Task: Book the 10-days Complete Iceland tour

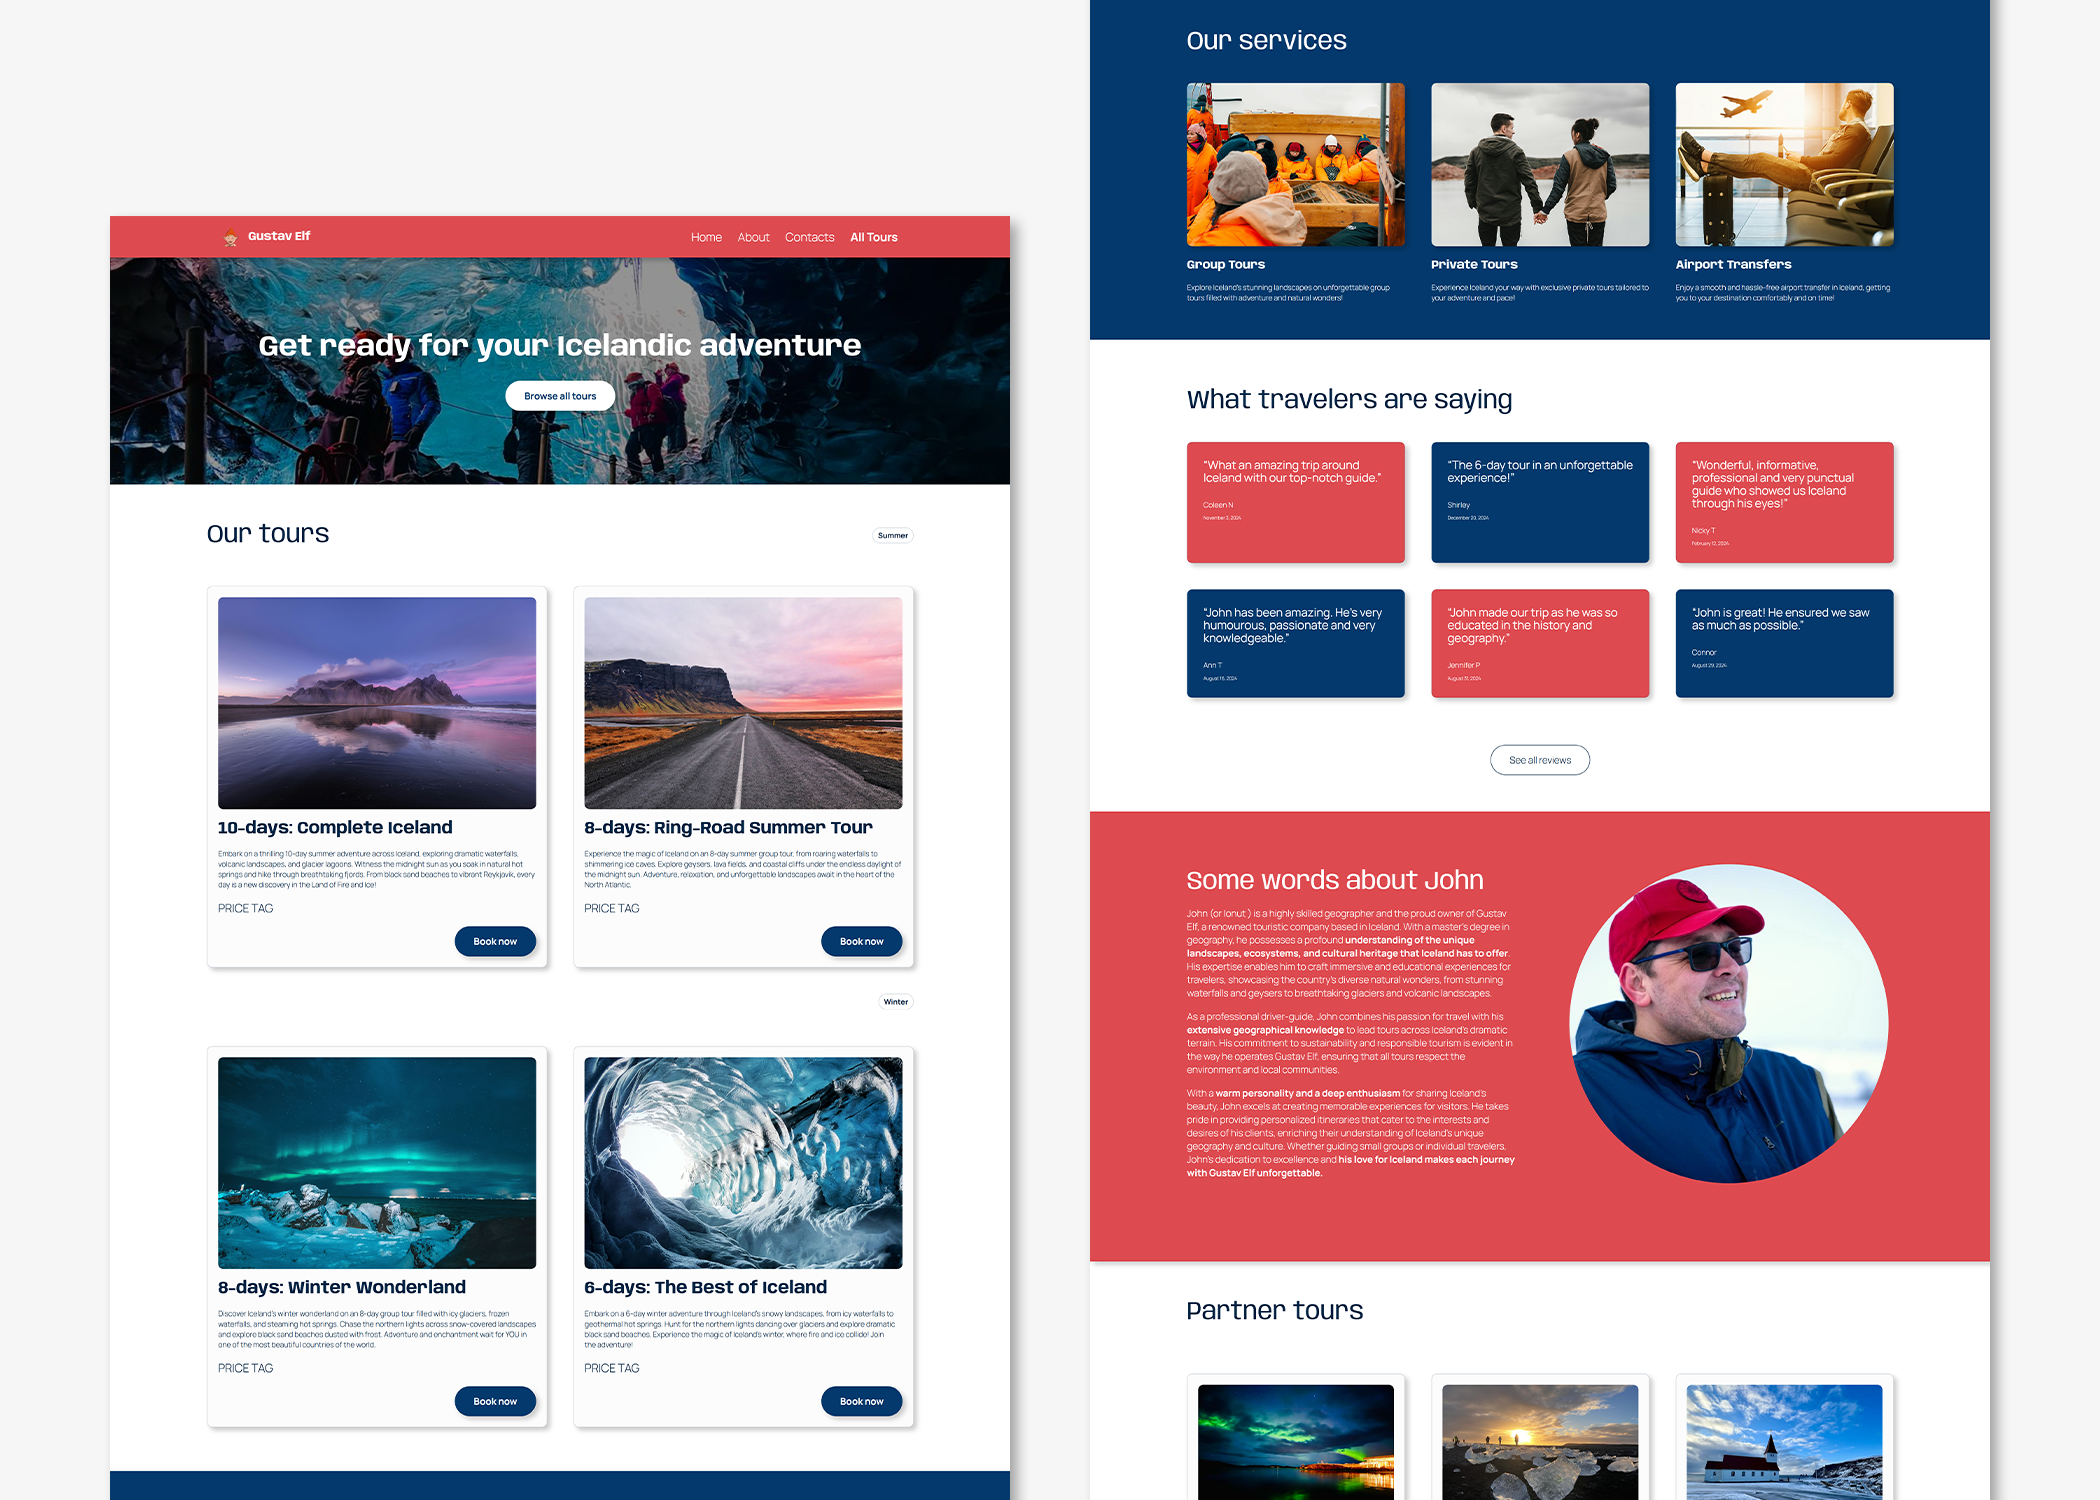Action: [x=495, y=941]
